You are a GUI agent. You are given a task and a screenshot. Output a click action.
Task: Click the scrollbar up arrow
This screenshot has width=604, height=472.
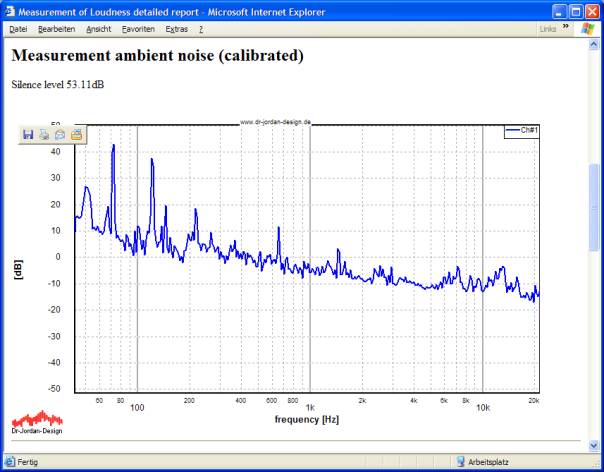595,46
